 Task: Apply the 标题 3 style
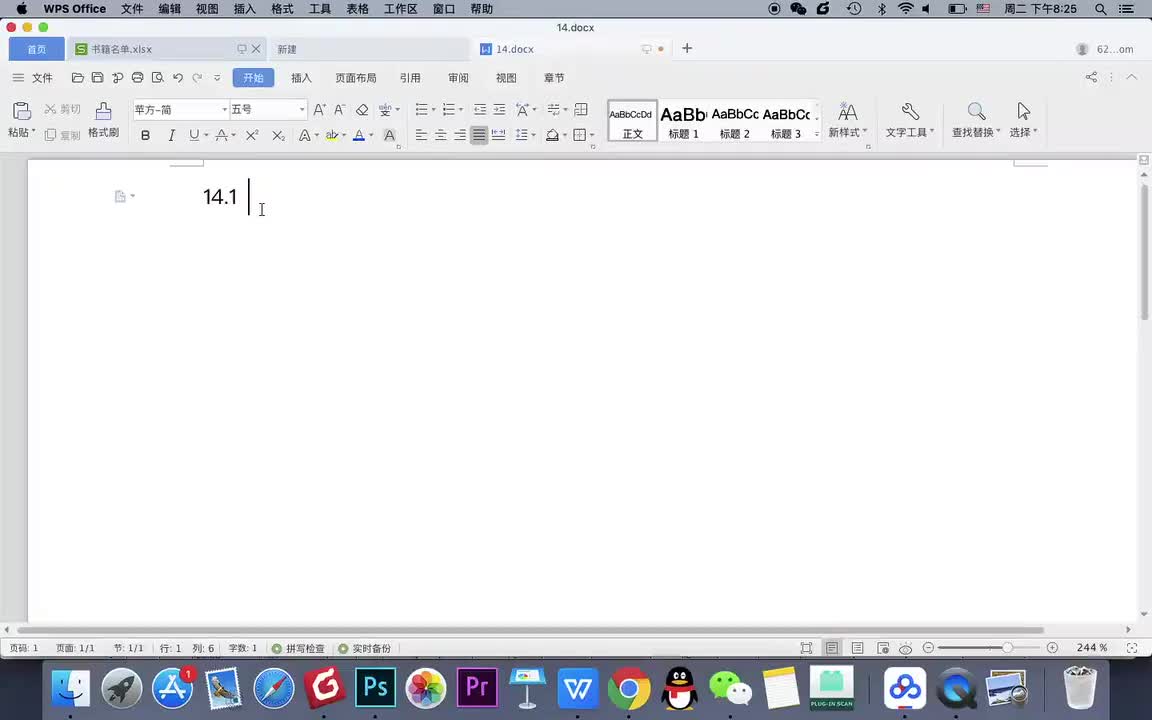click(x=786, y=121)
